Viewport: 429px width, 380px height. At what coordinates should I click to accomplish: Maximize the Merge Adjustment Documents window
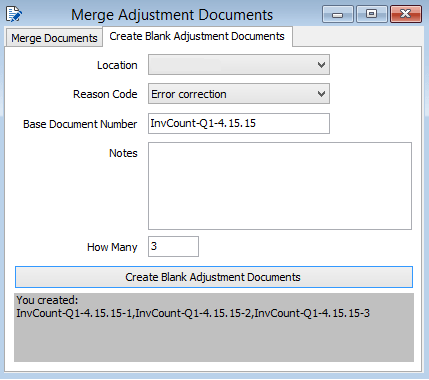371,14
